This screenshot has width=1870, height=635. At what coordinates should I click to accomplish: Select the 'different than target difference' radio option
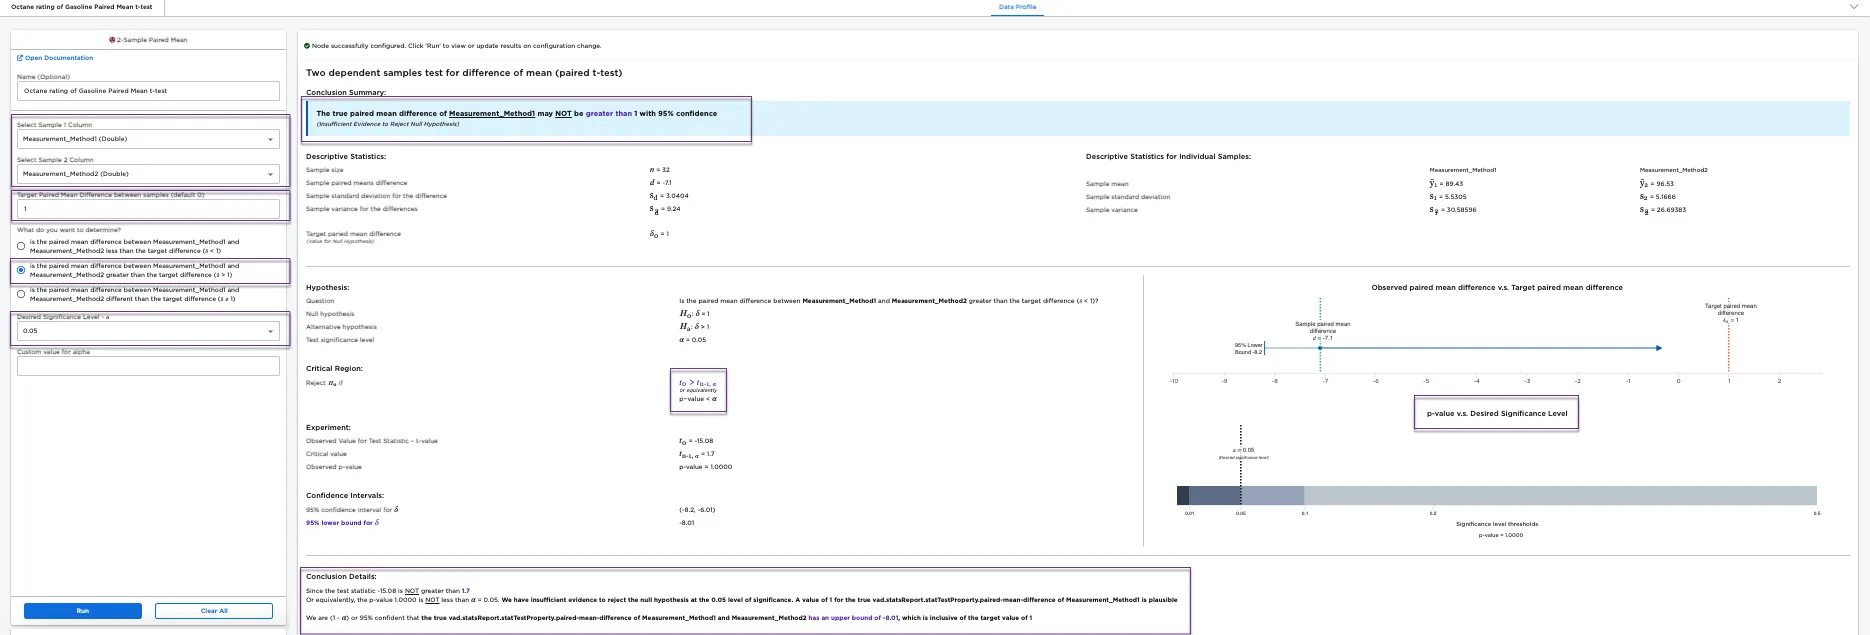(21, 294)
